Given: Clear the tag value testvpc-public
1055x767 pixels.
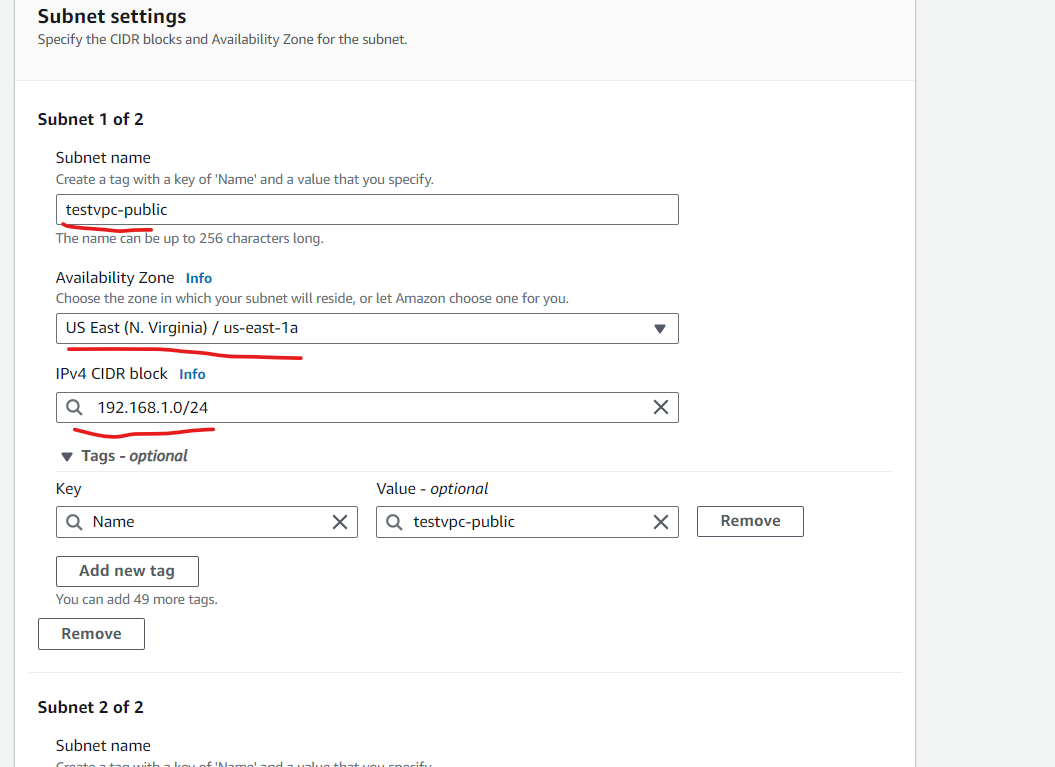Looking at the screenshot, I should click(661, 522).
